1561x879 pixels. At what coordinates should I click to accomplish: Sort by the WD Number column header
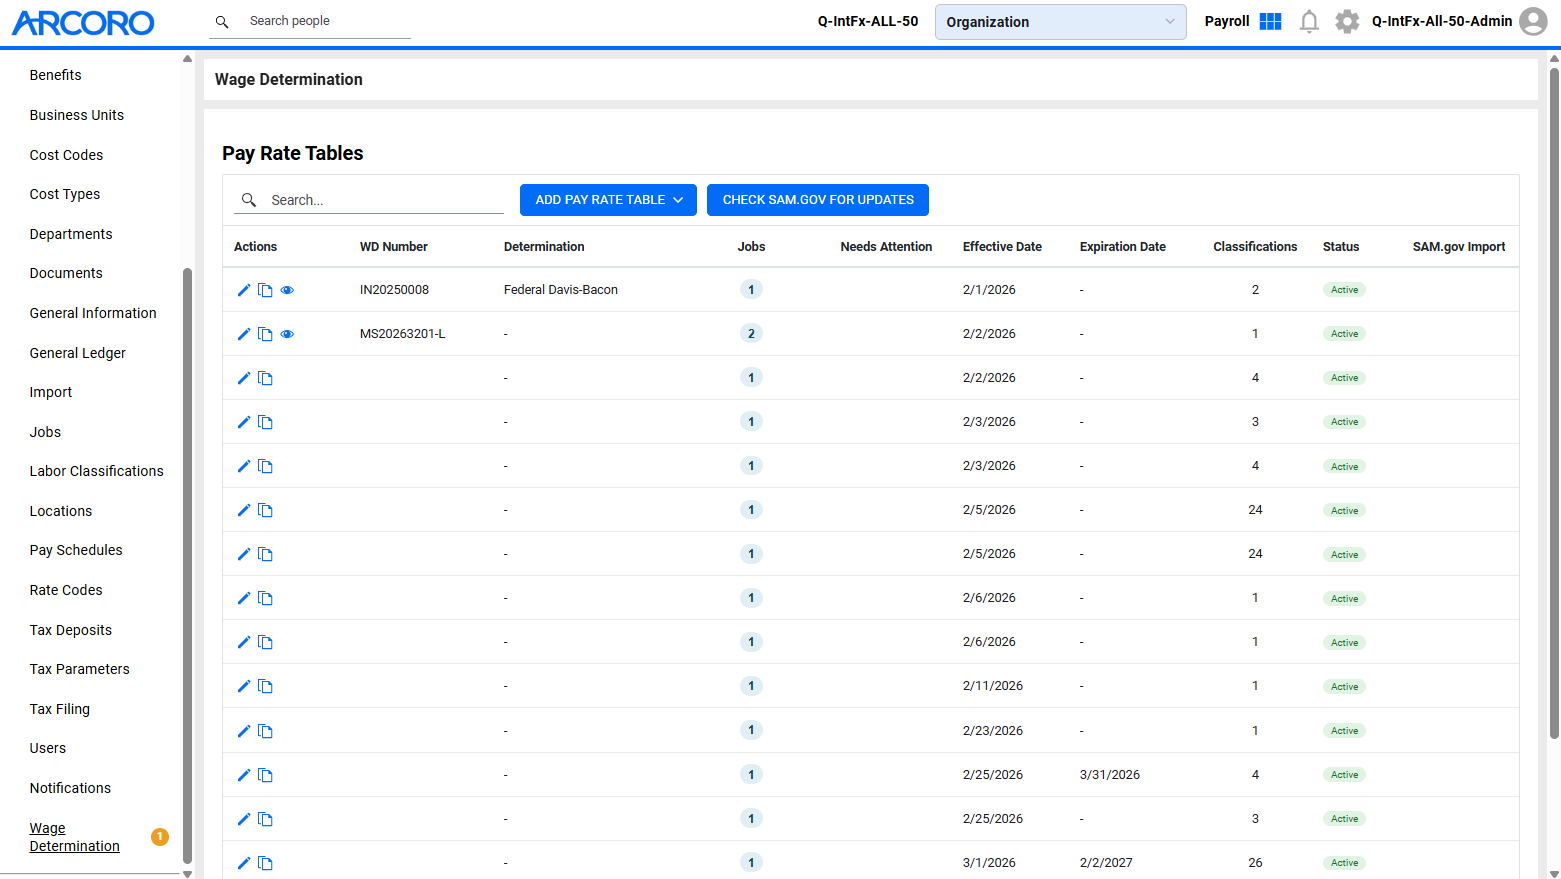coord(394,247)
